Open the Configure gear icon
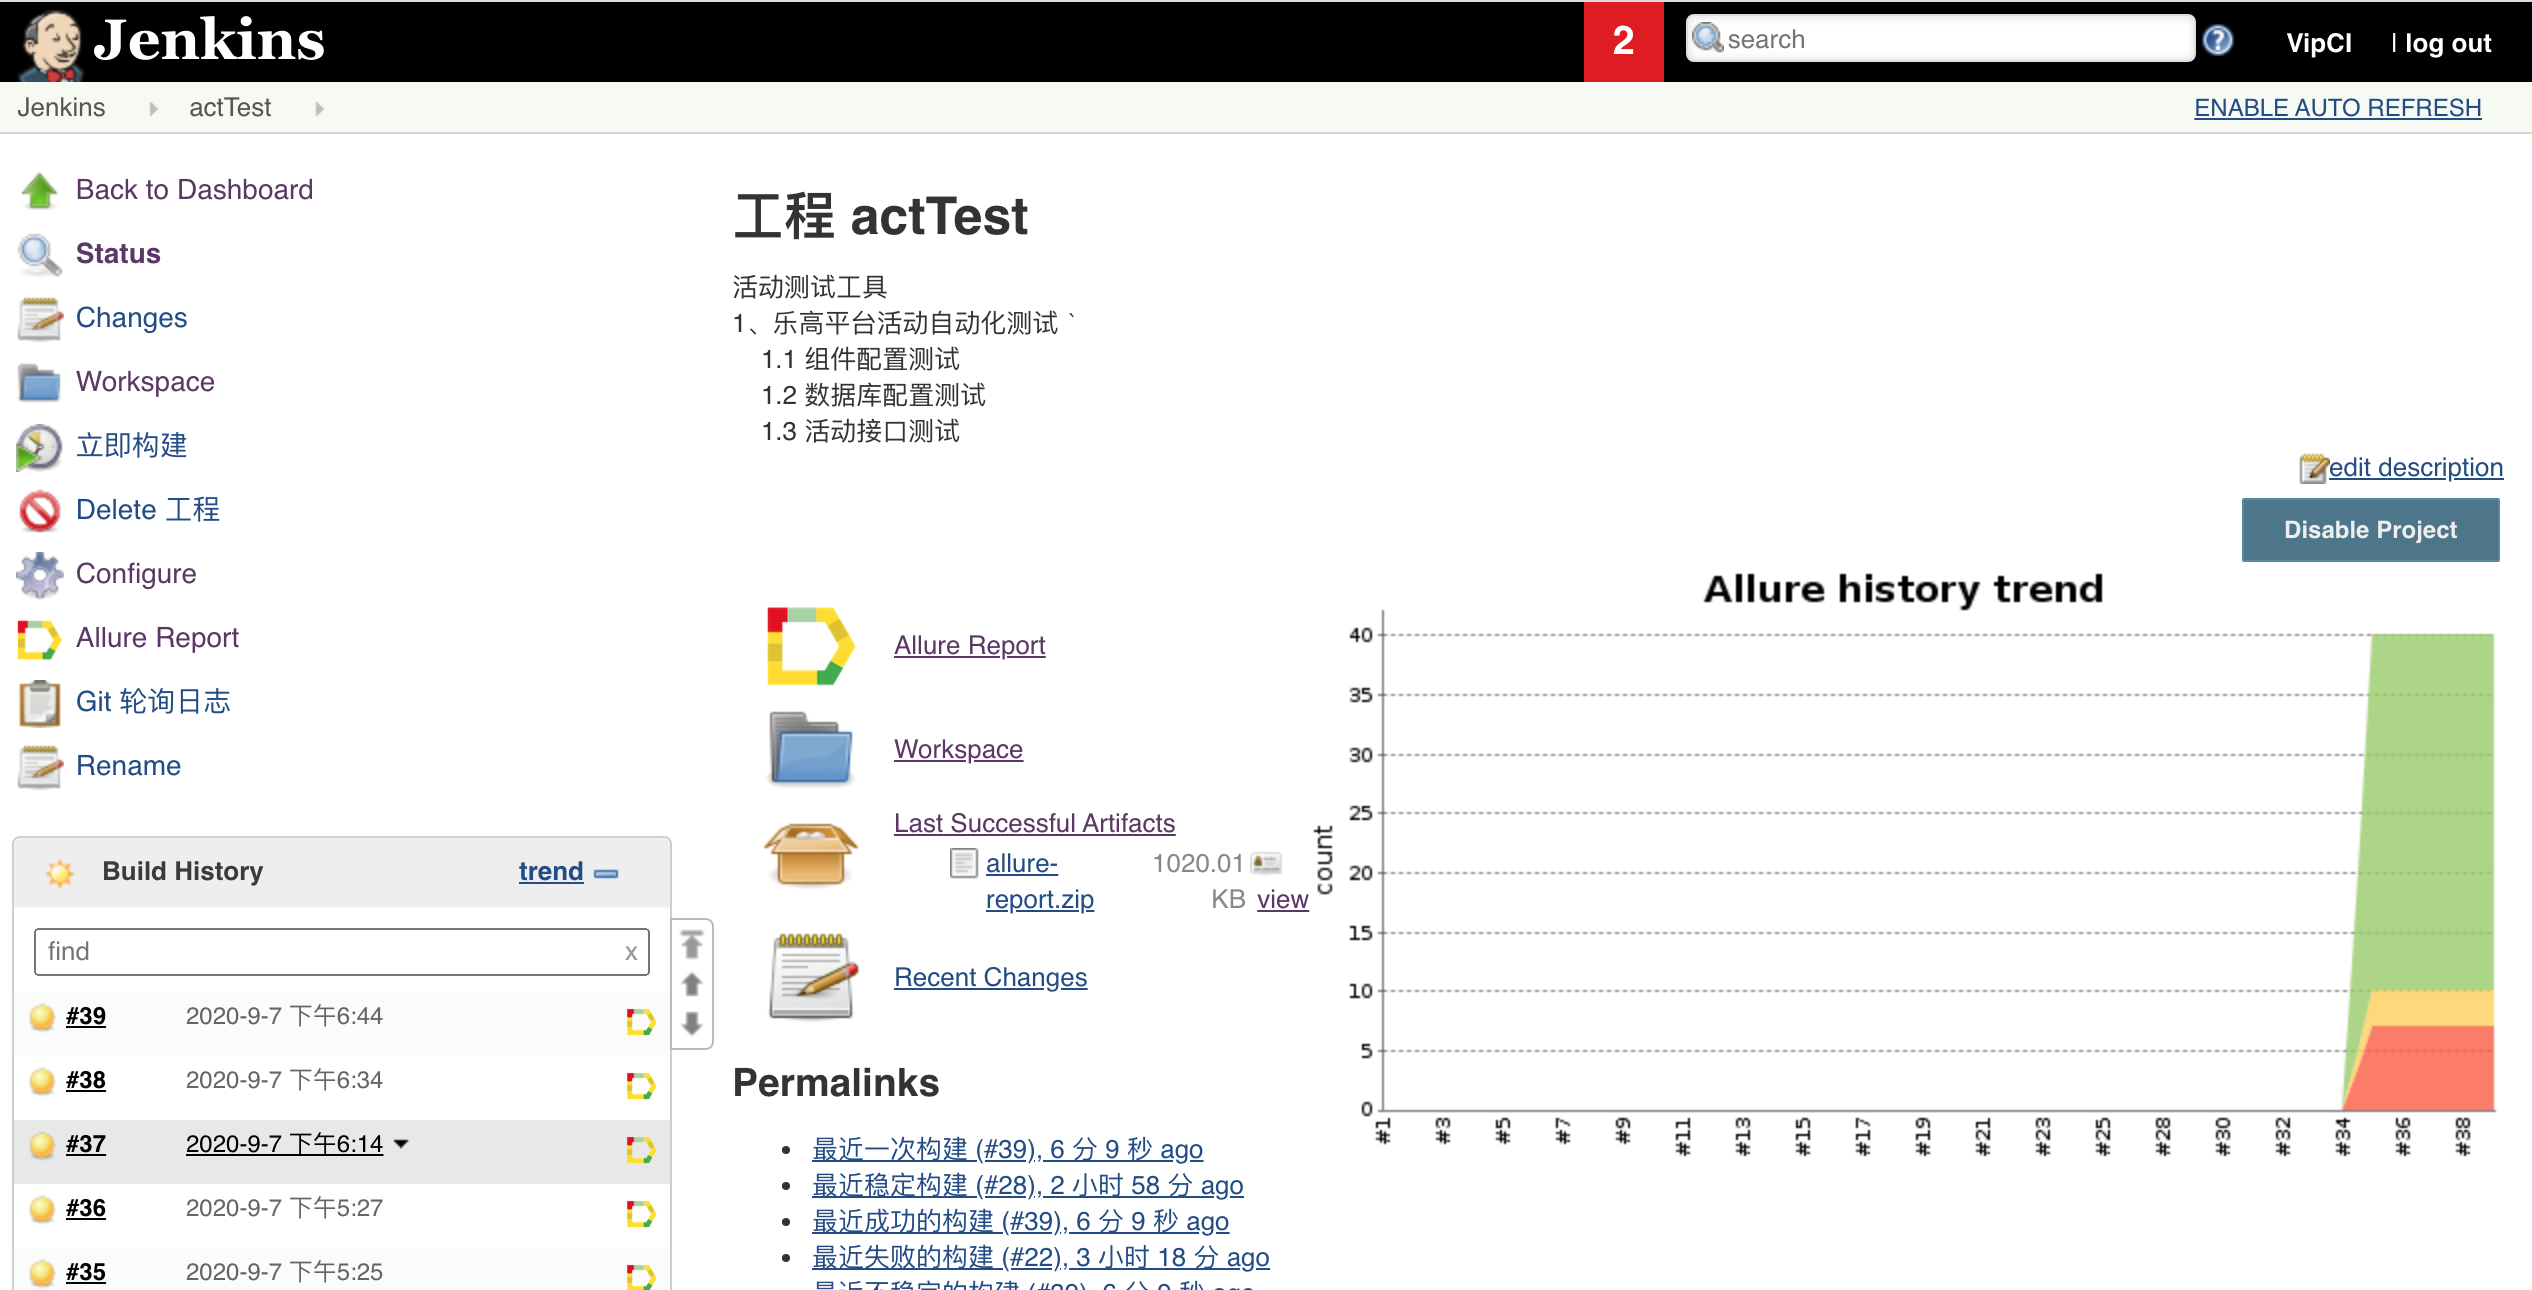The height and width of the screenshot is (1290, 2532). coord(39,574)
